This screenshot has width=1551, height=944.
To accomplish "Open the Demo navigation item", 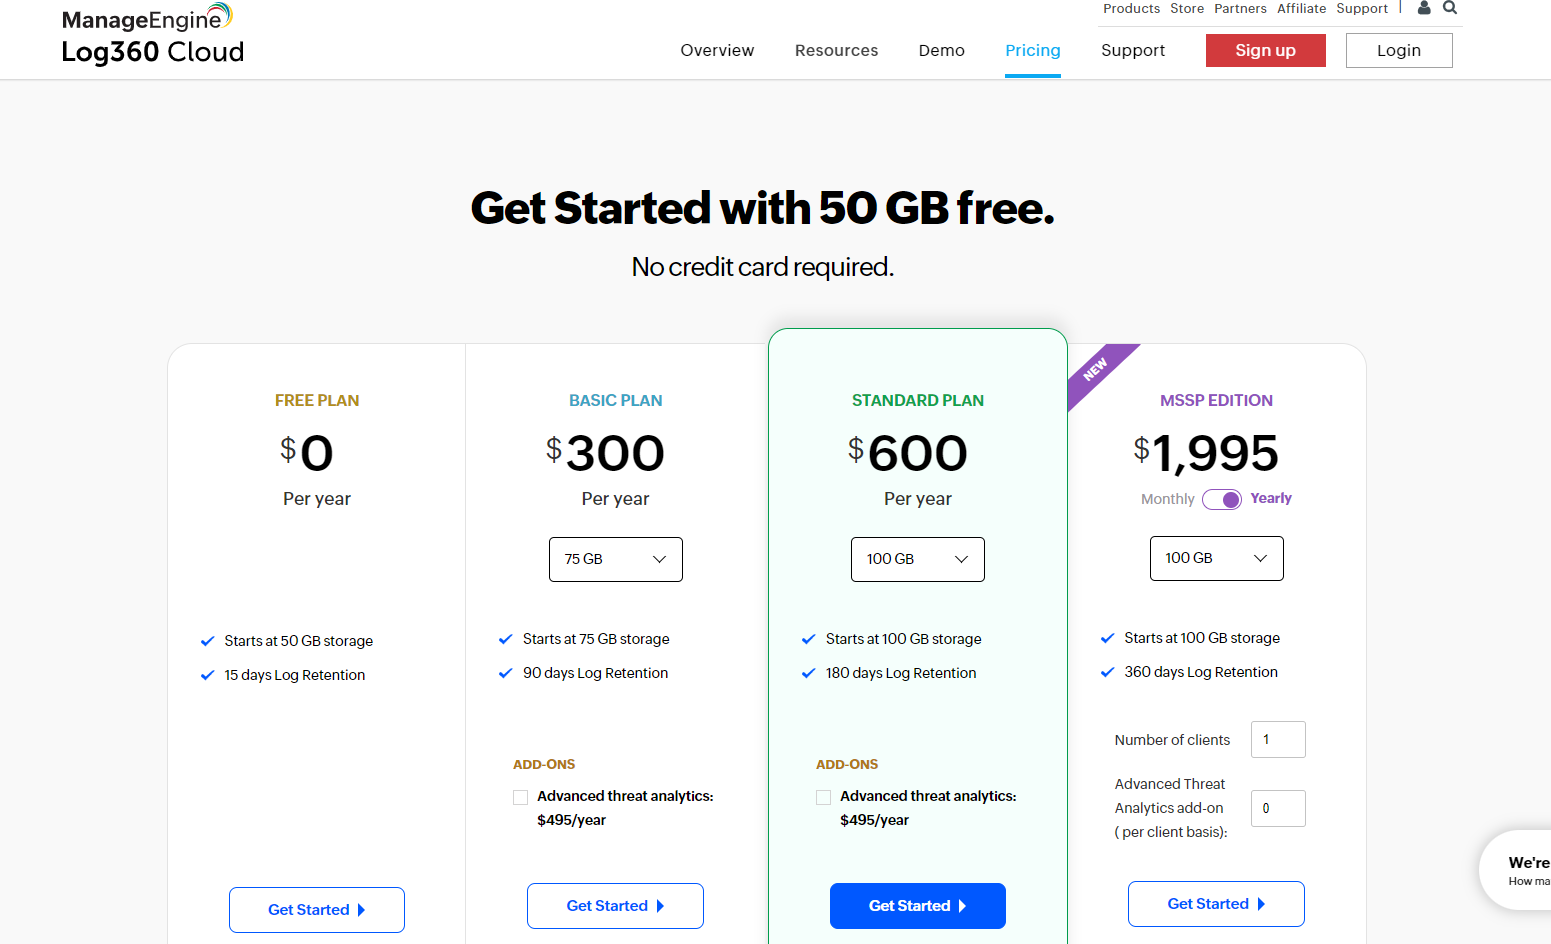I will [941, 50].
